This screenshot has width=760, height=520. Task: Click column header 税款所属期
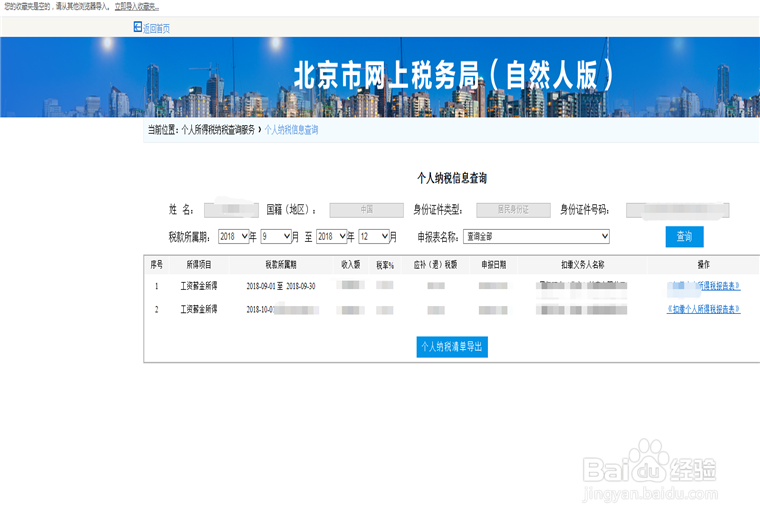click(x=281, y=265)
